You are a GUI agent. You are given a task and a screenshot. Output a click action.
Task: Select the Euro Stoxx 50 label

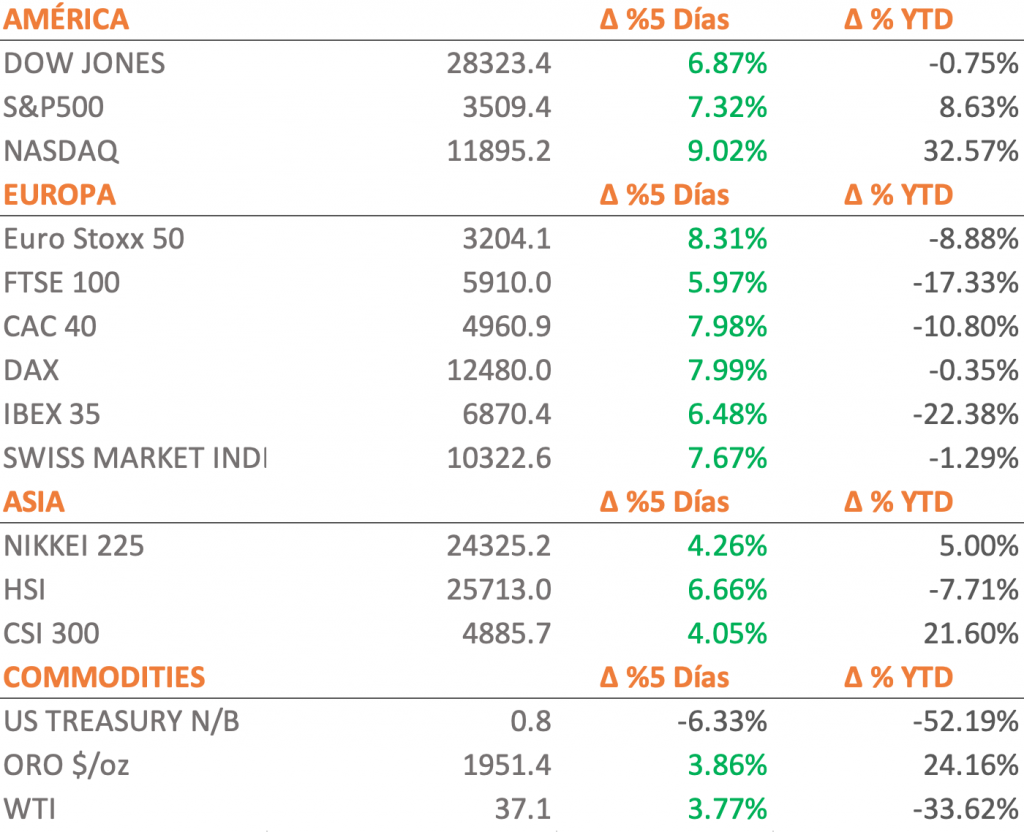point(94,239)
